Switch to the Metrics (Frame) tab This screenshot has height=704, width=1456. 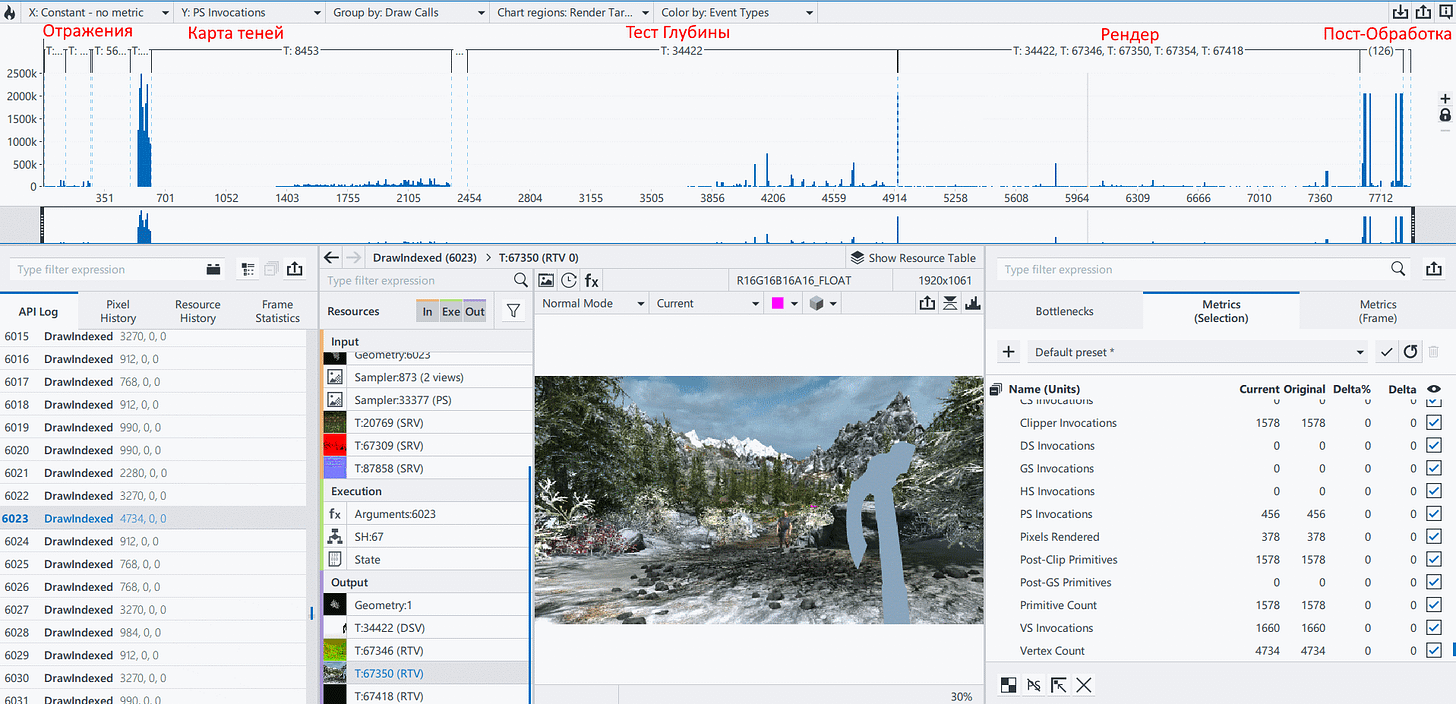[1378, 311]
